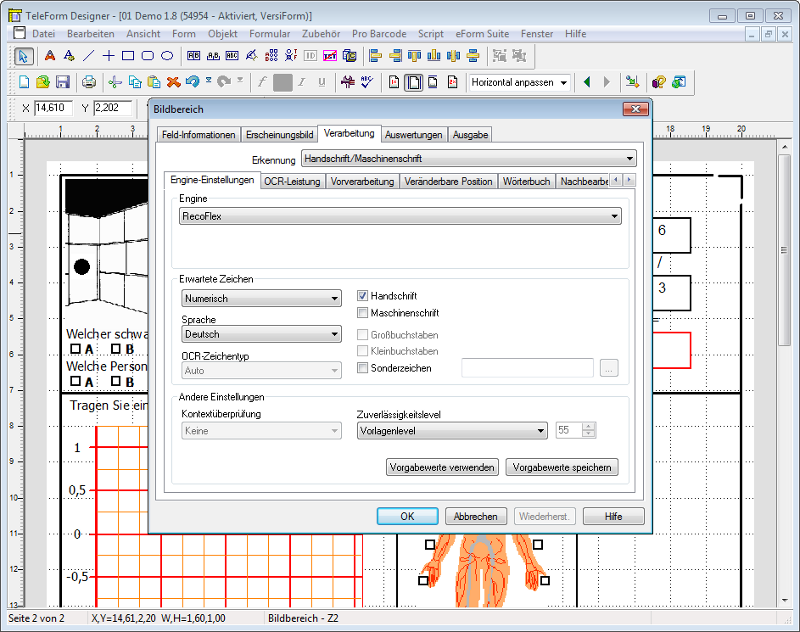
Task: Uncheck the Handschrift checkbox
Action: pyautogui.click(x=364, y=296)
